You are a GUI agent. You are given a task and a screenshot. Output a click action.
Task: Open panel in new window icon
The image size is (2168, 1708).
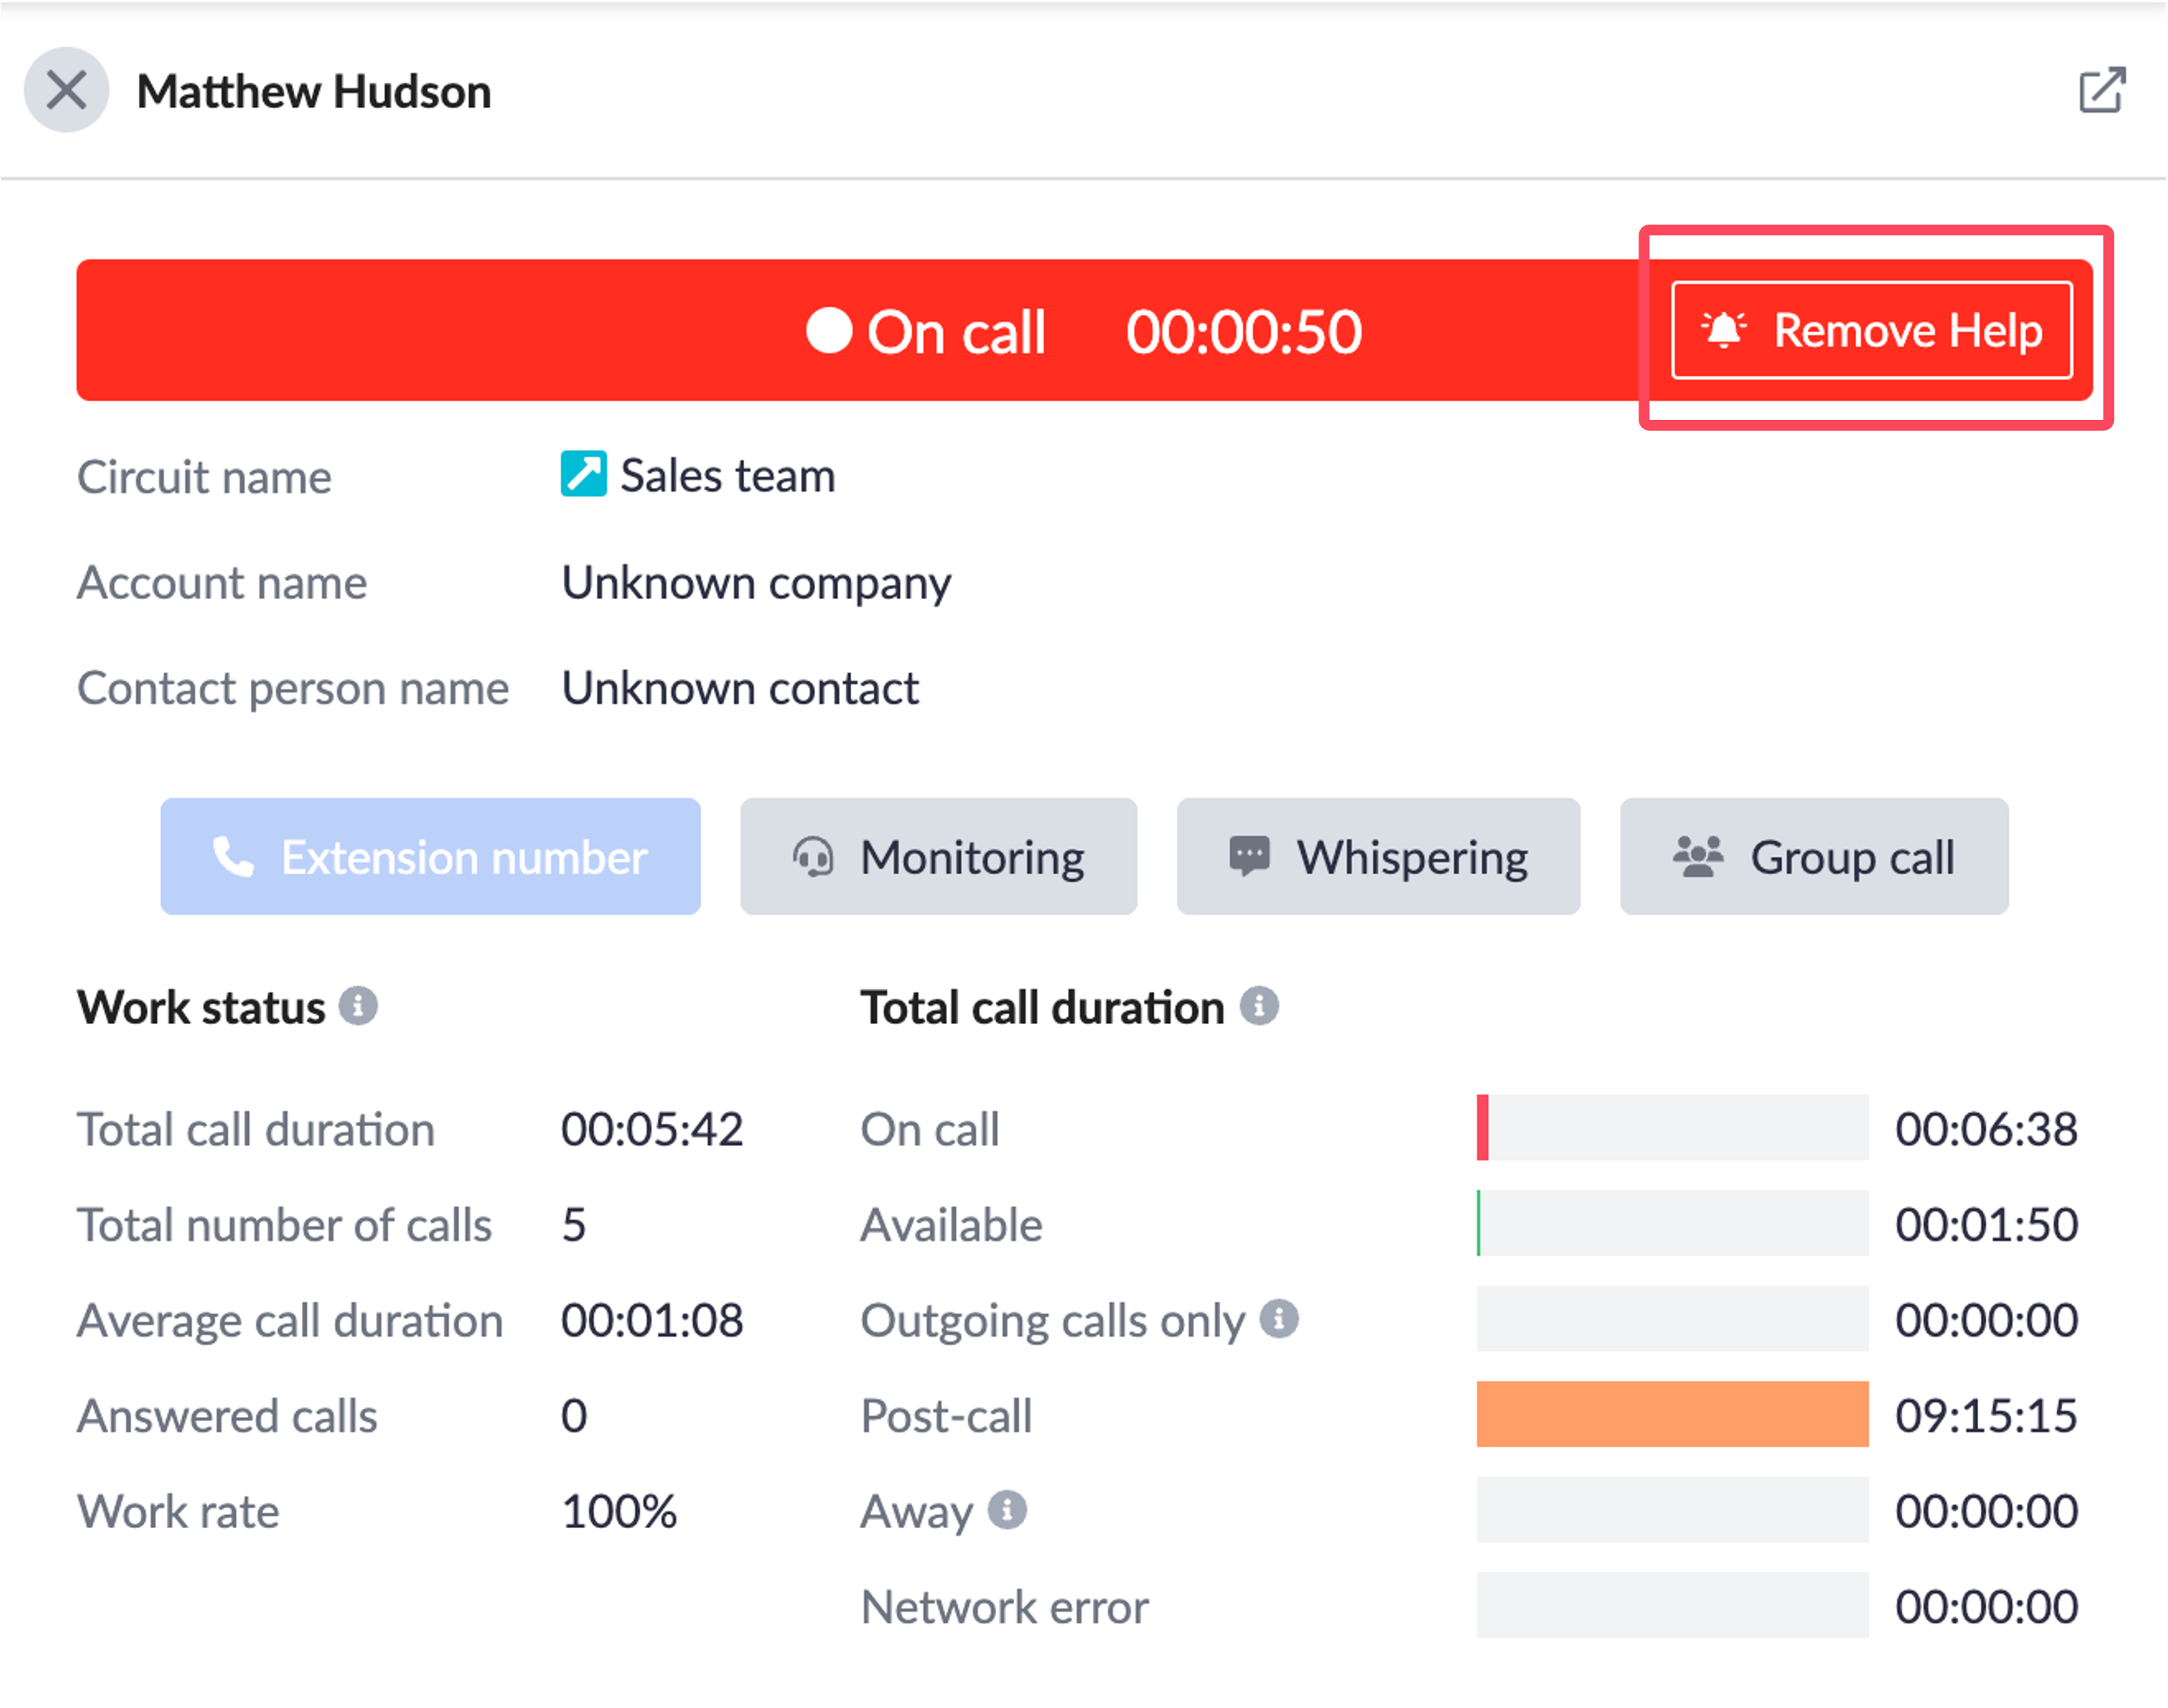pos(2101,91)
